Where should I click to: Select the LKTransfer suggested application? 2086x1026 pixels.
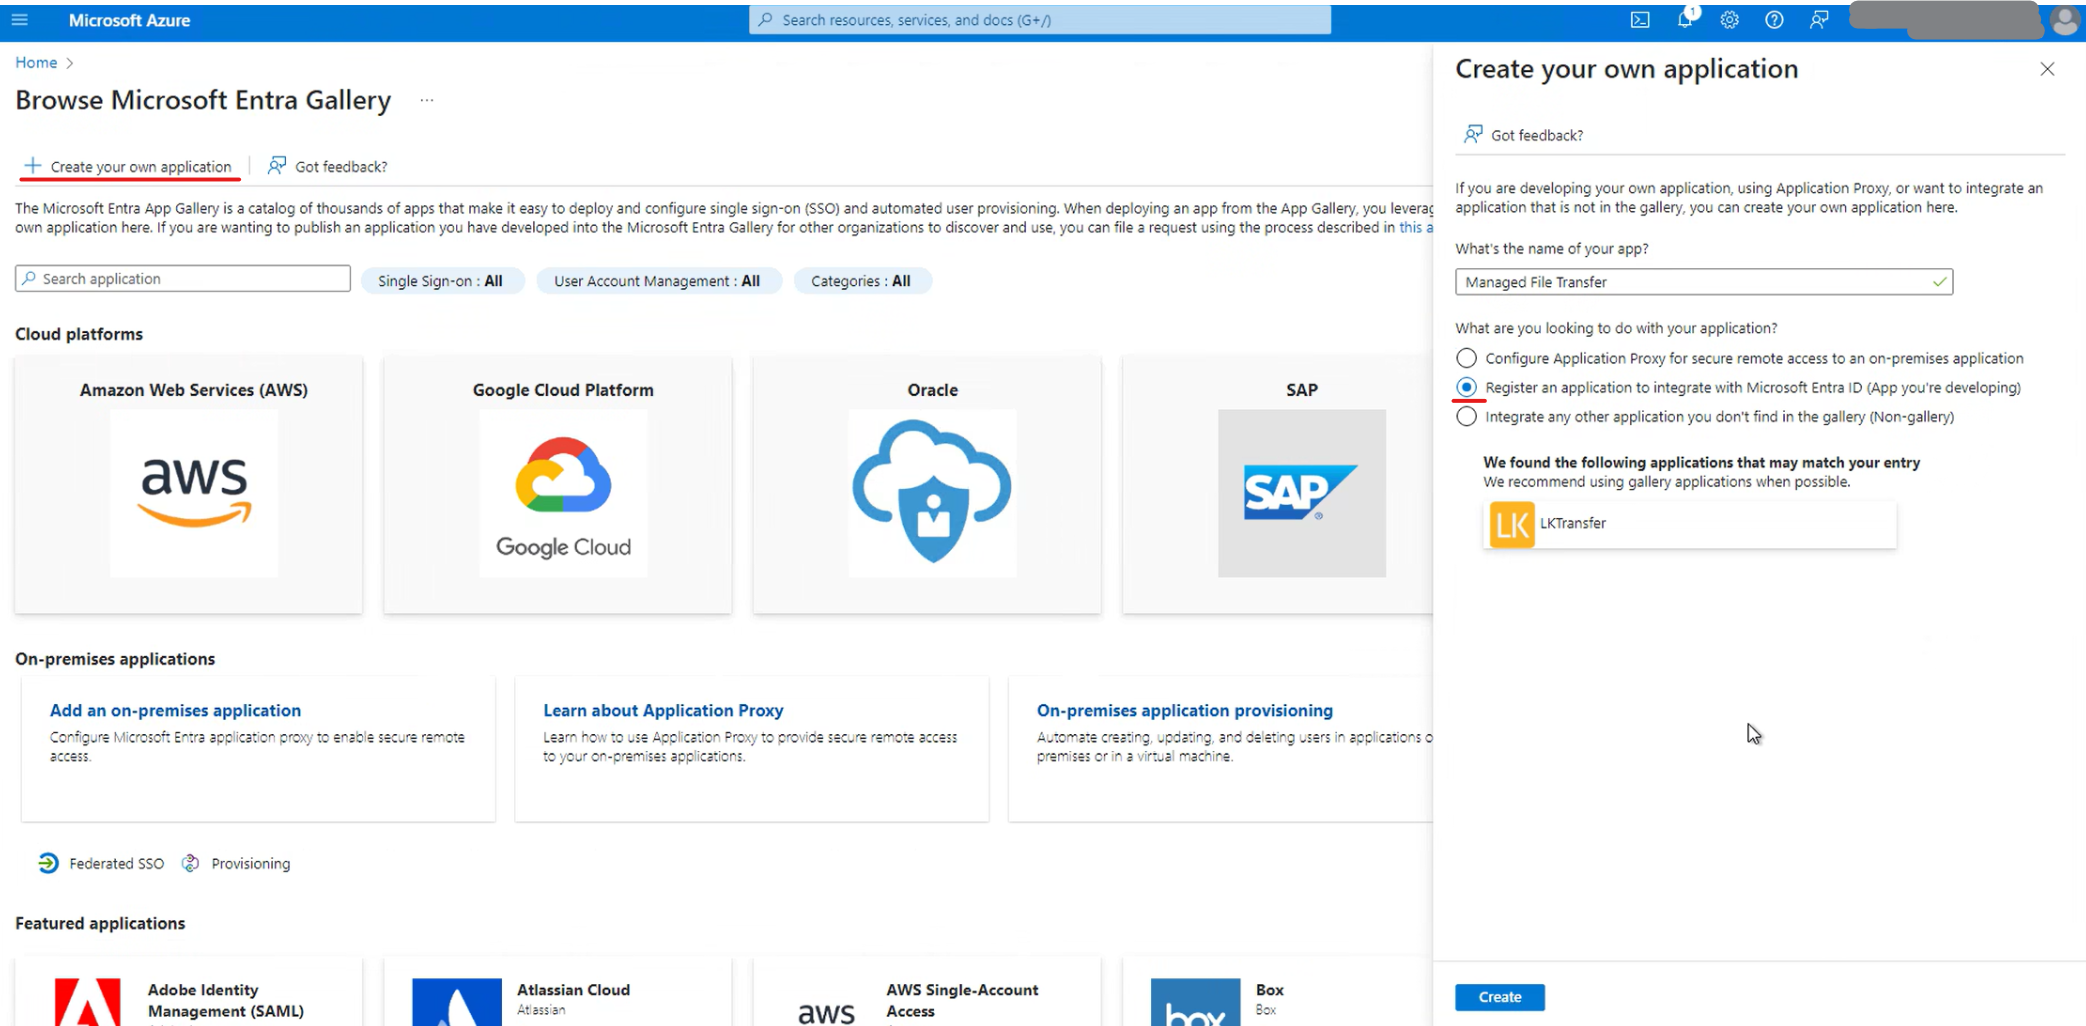[x=1689, y=524]
